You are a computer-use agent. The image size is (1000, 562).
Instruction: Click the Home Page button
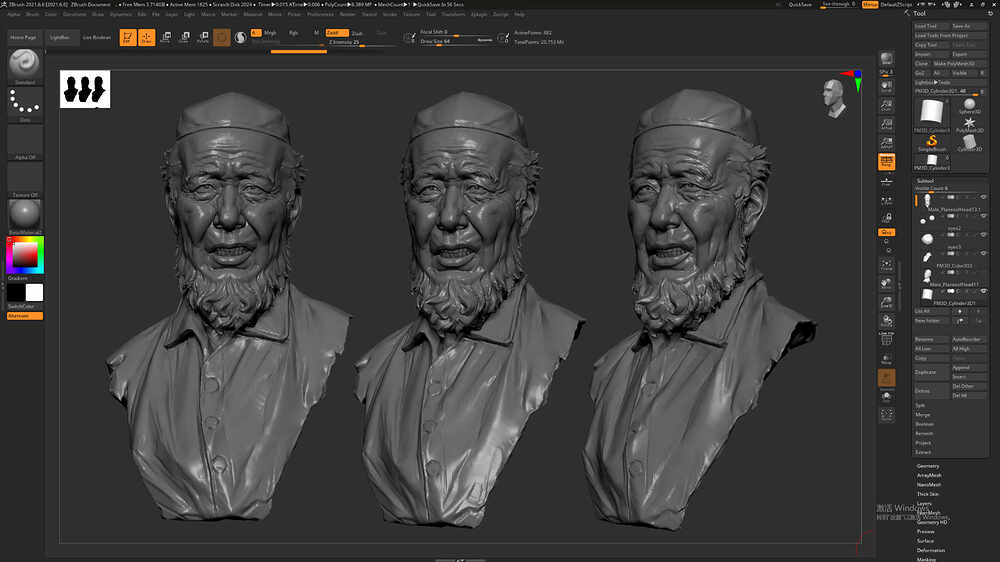tap(23, 38)
